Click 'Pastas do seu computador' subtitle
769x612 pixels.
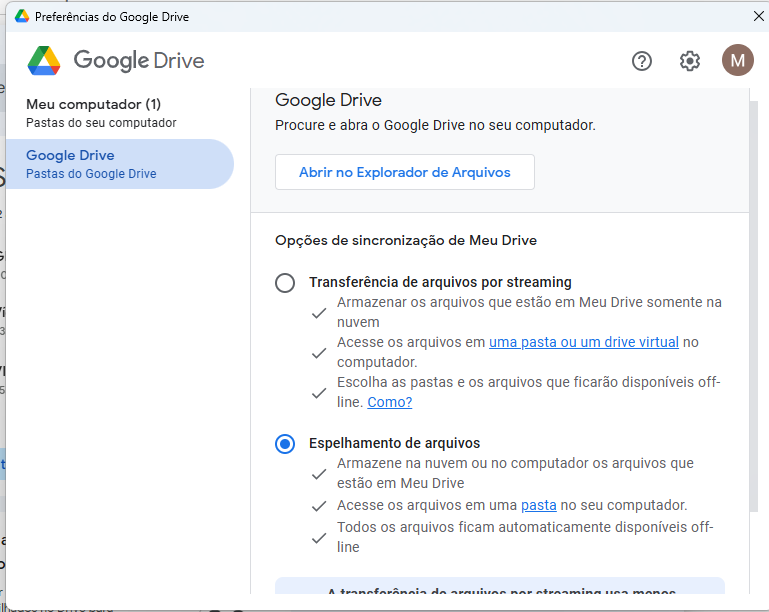click(x=101, y=123)
